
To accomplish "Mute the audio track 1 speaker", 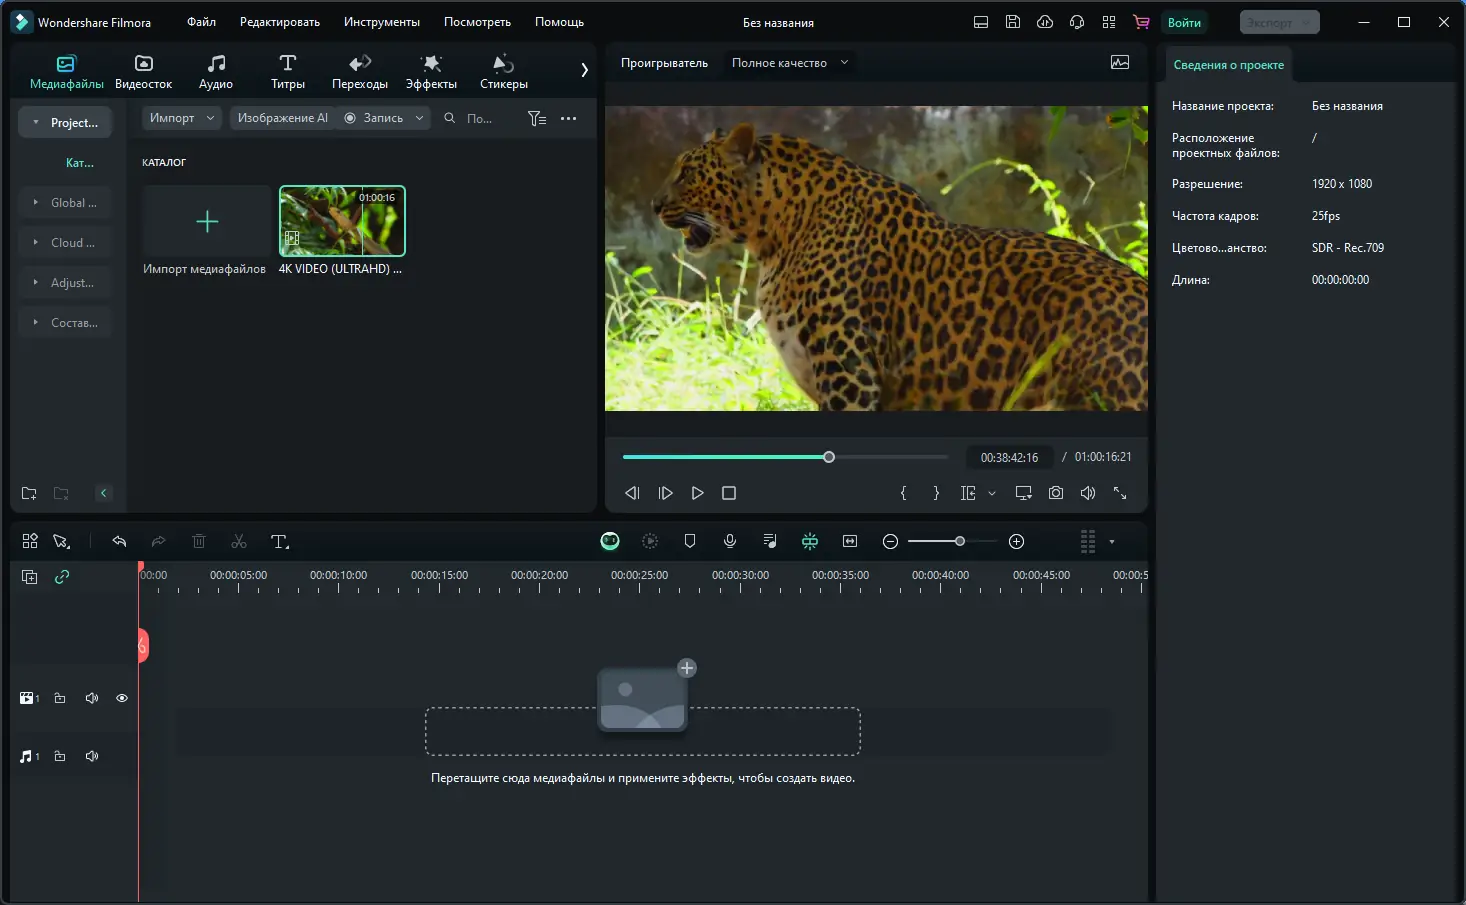I will [92, 756].
